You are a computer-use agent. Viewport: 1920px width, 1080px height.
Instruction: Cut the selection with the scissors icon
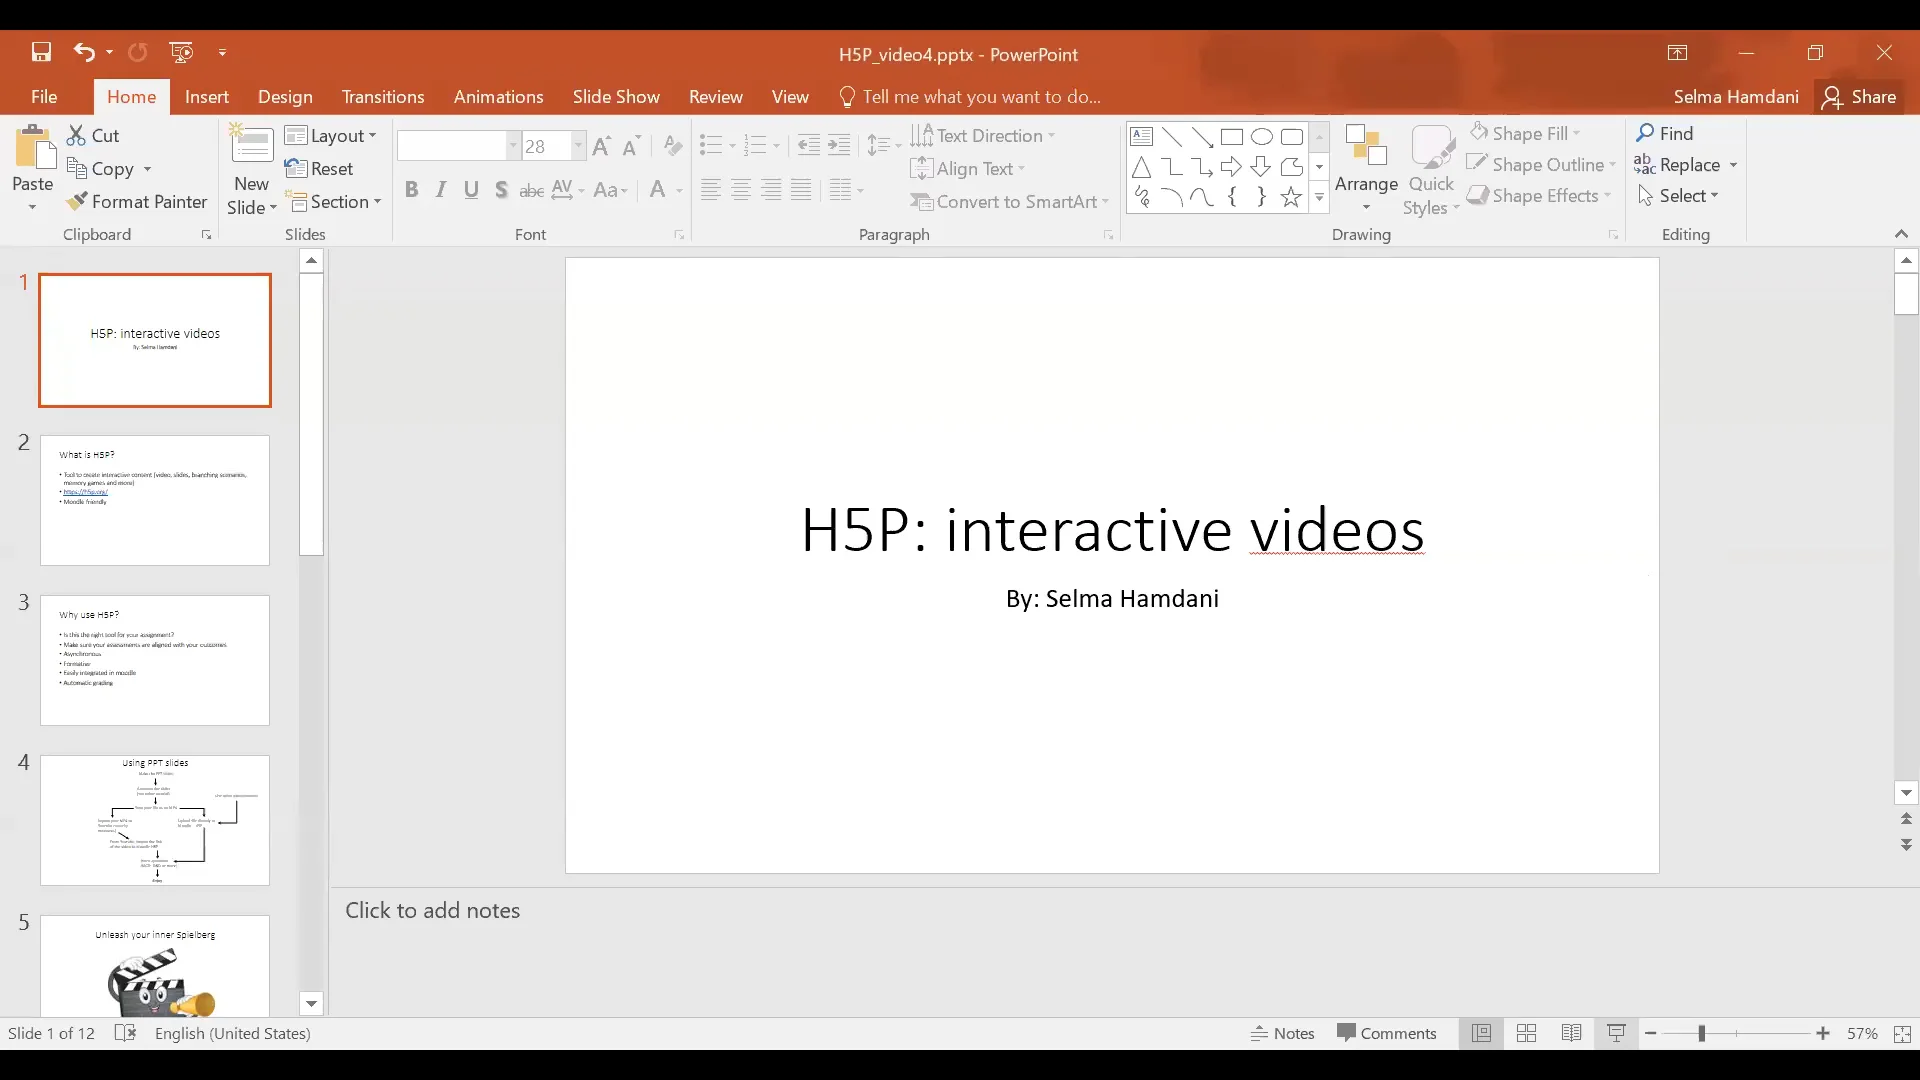(76, 135)
